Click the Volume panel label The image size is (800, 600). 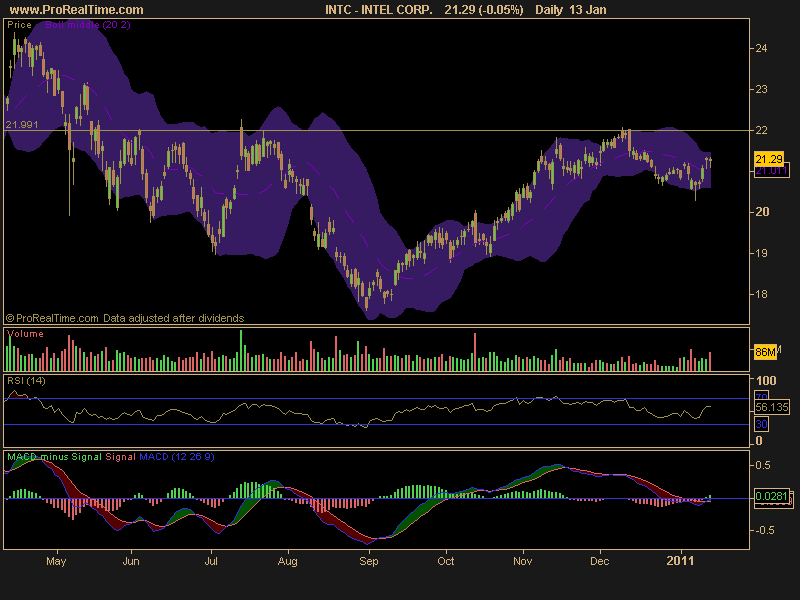pos(25,333)
